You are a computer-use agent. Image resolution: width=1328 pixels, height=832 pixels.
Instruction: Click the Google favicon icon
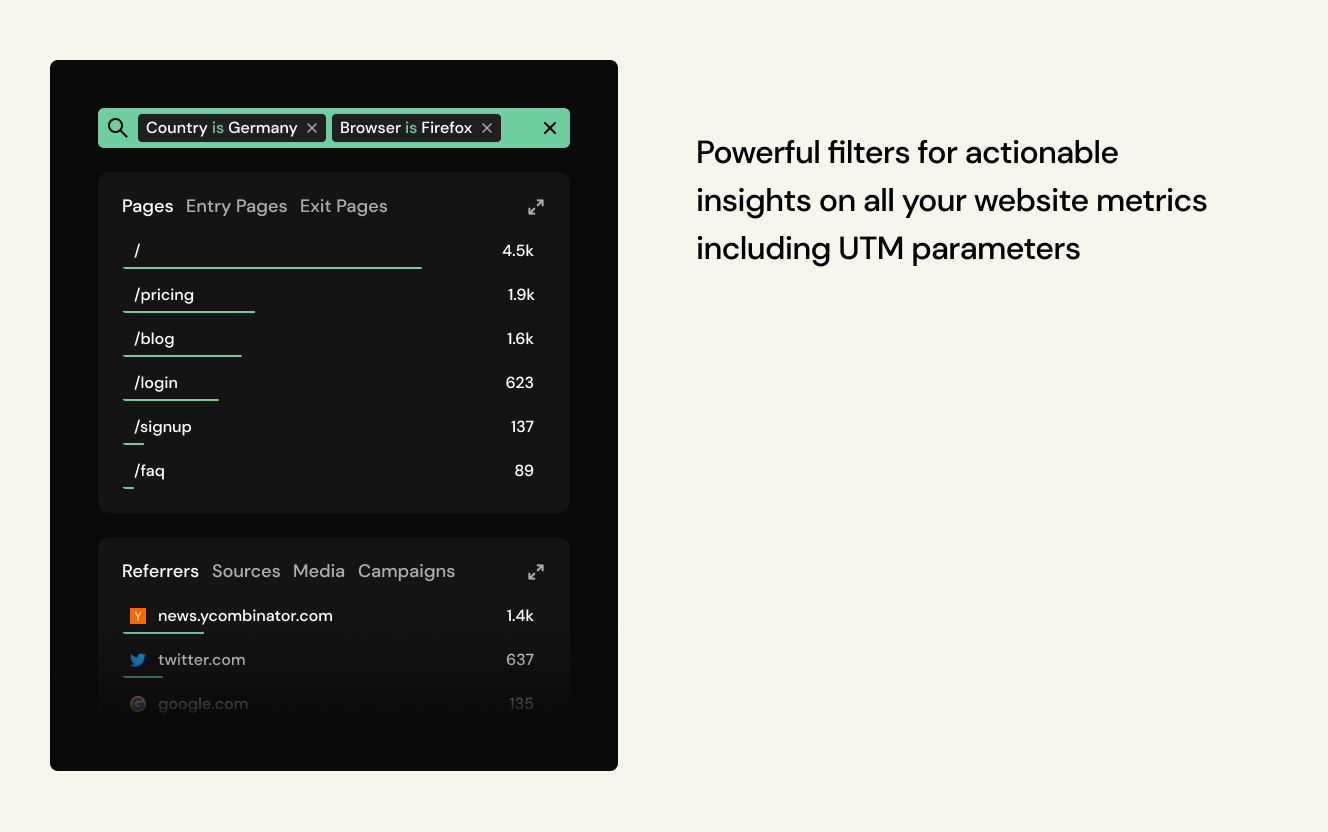pos(138,704)
